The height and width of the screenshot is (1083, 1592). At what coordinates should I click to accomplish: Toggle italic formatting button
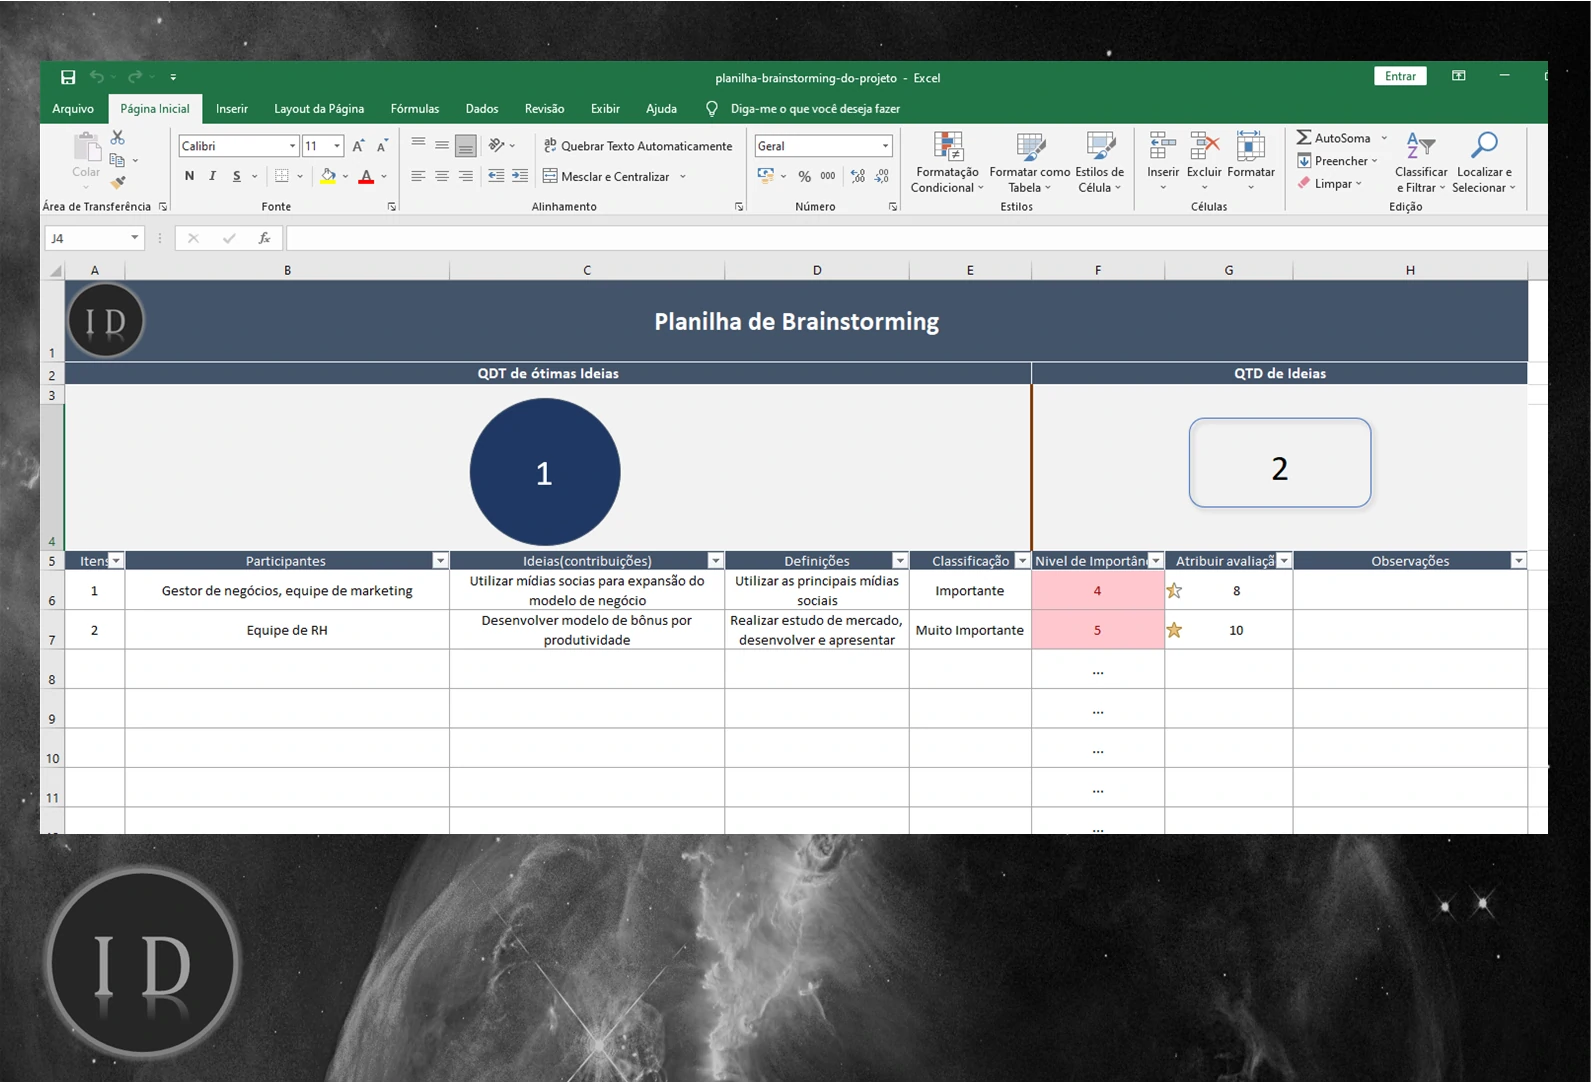click(x=212, y=176)
